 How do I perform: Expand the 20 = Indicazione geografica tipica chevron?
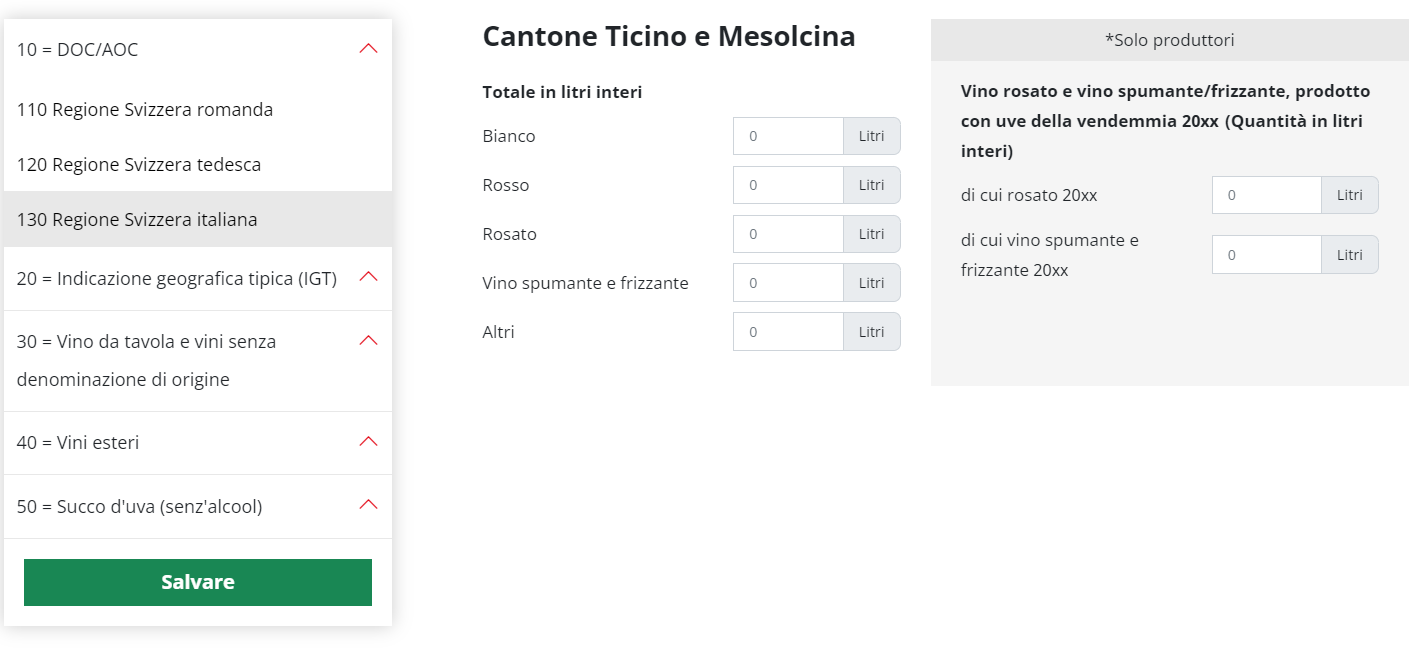click(368, 277)
